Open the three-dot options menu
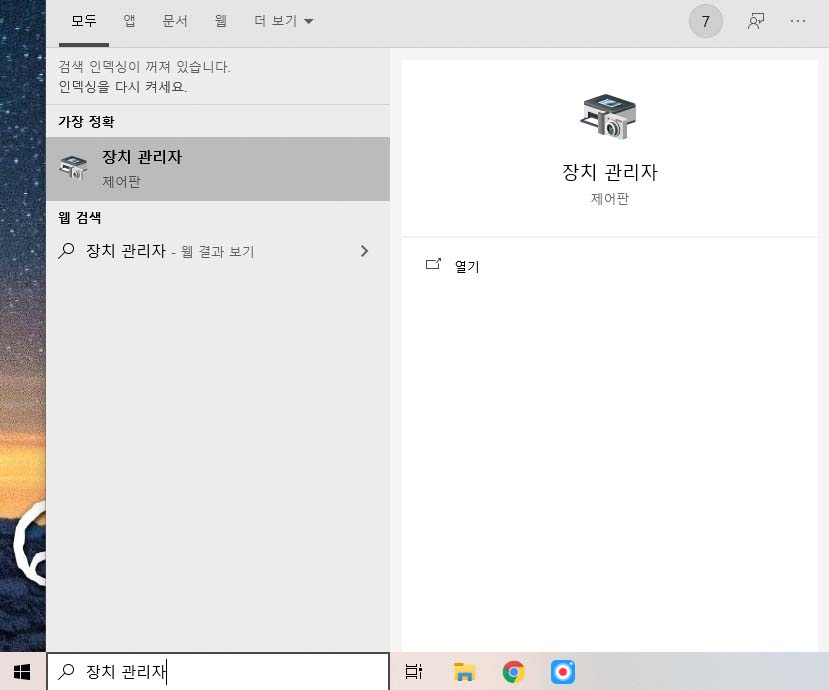Screen dimensions: 829x690 (x=798, y=21)
